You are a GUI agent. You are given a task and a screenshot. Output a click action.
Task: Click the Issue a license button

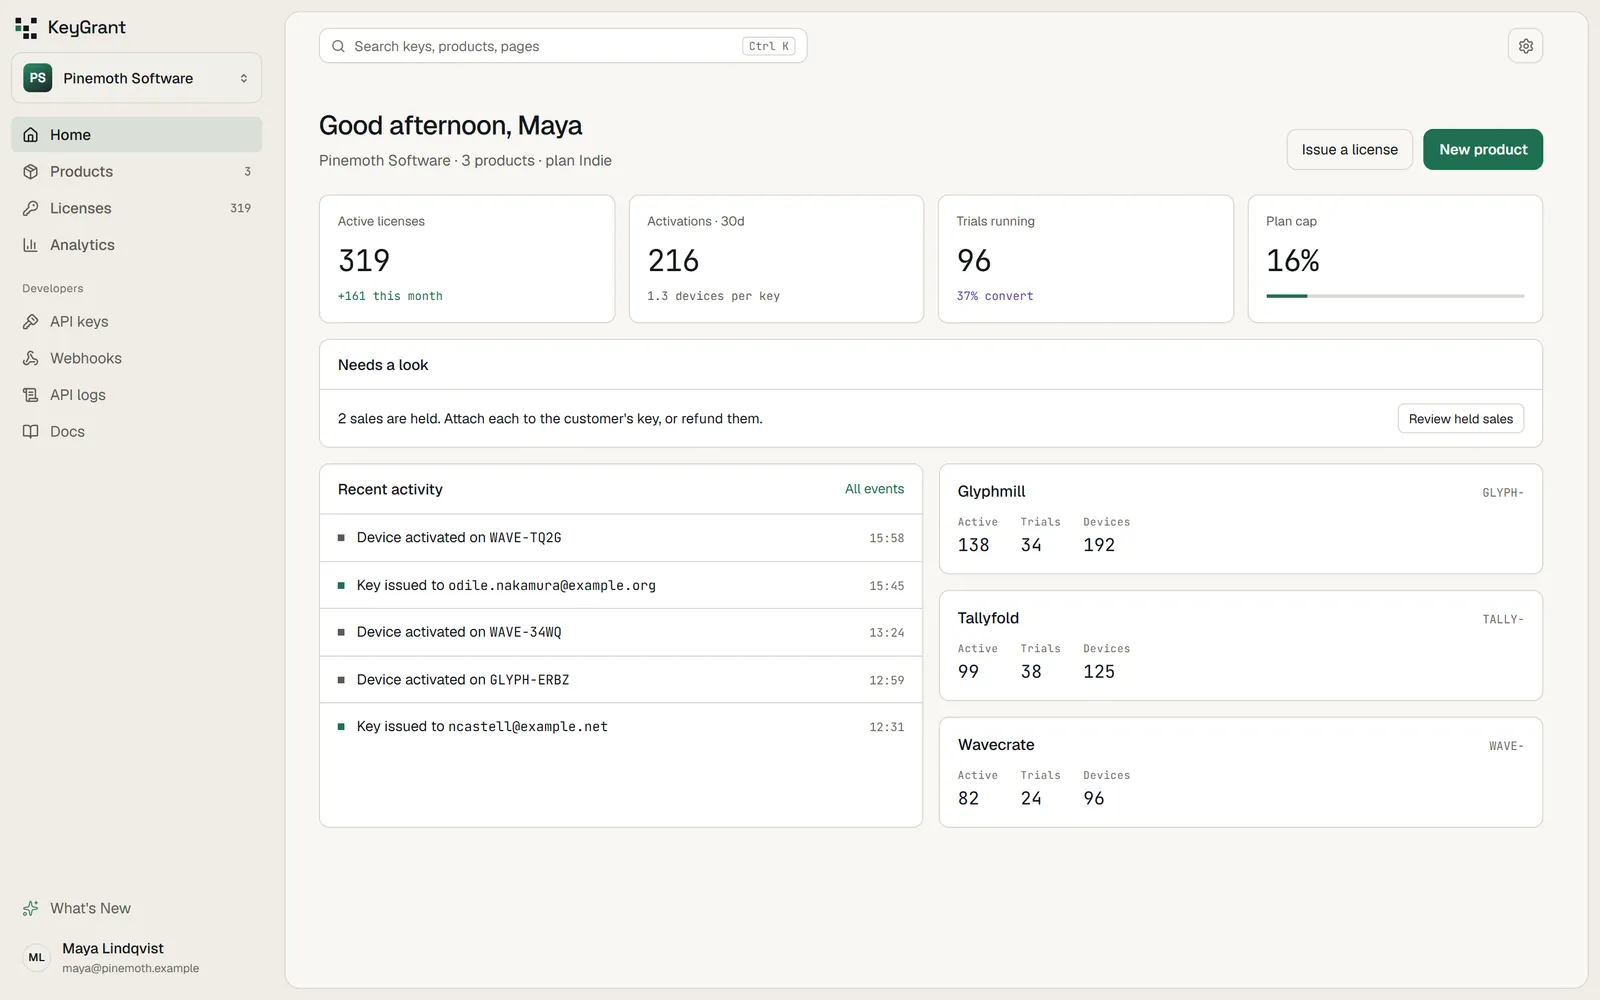(x=1349, y=149)
